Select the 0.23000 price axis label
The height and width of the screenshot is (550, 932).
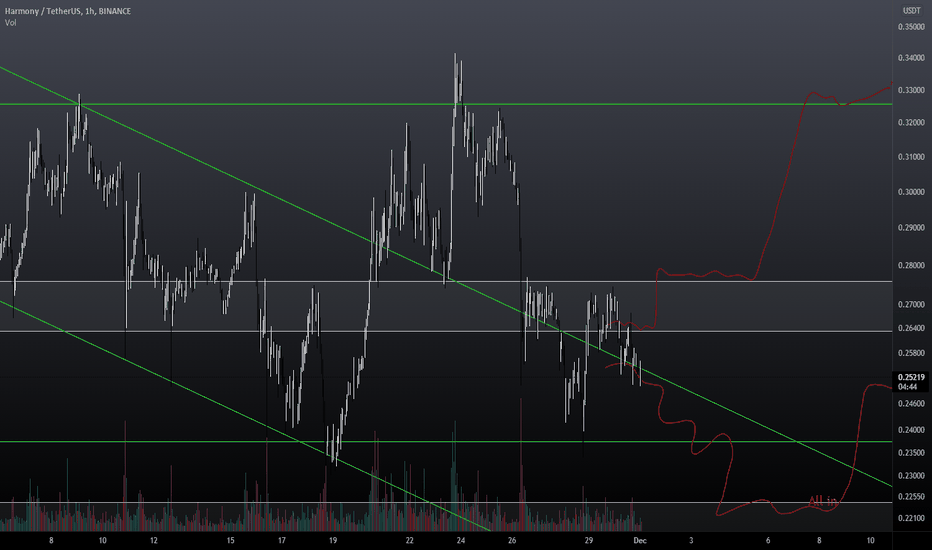(911, 476)
